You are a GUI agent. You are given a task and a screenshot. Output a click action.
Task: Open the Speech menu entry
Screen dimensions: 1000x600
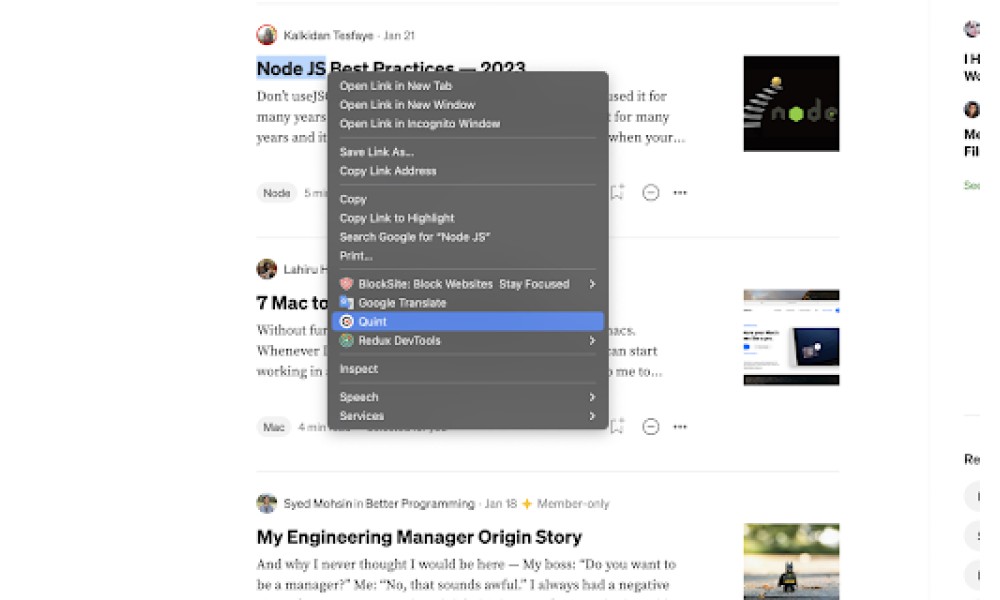tap(467, 397)
